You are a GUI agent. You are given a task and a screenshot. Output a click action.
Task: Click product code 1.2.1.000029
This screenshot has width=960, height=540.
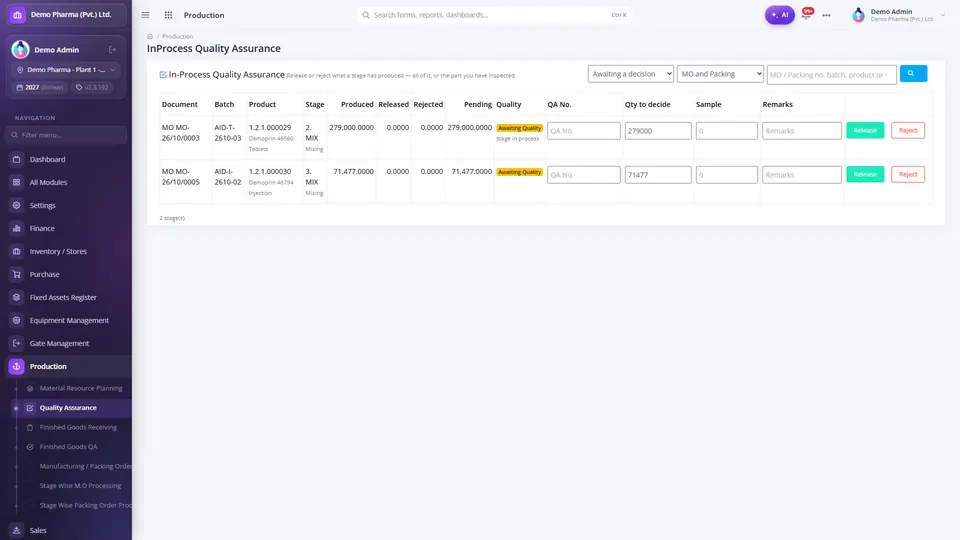[x=270, y=127]
